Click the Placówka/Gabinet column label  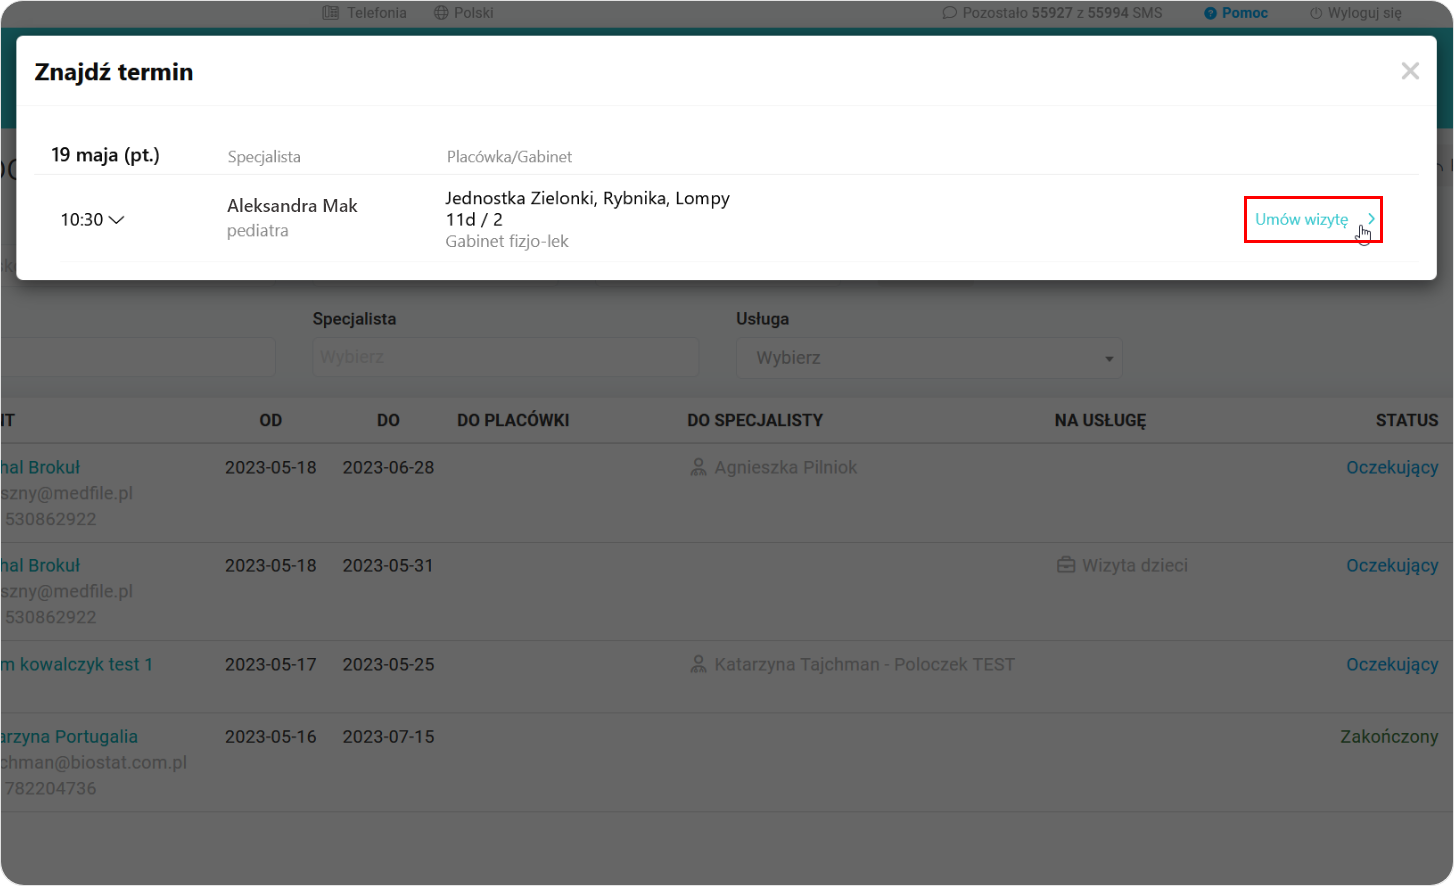[x=509, y=157]
